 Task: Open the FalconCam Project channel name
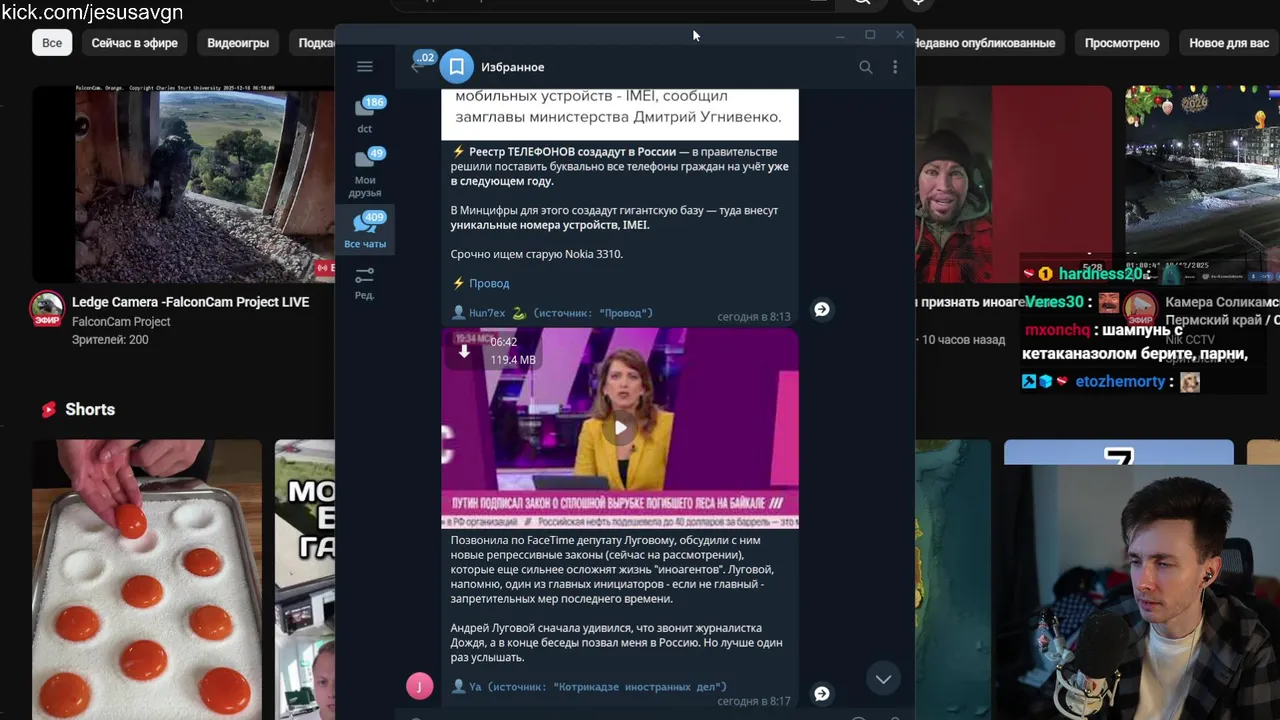point(121,322)
